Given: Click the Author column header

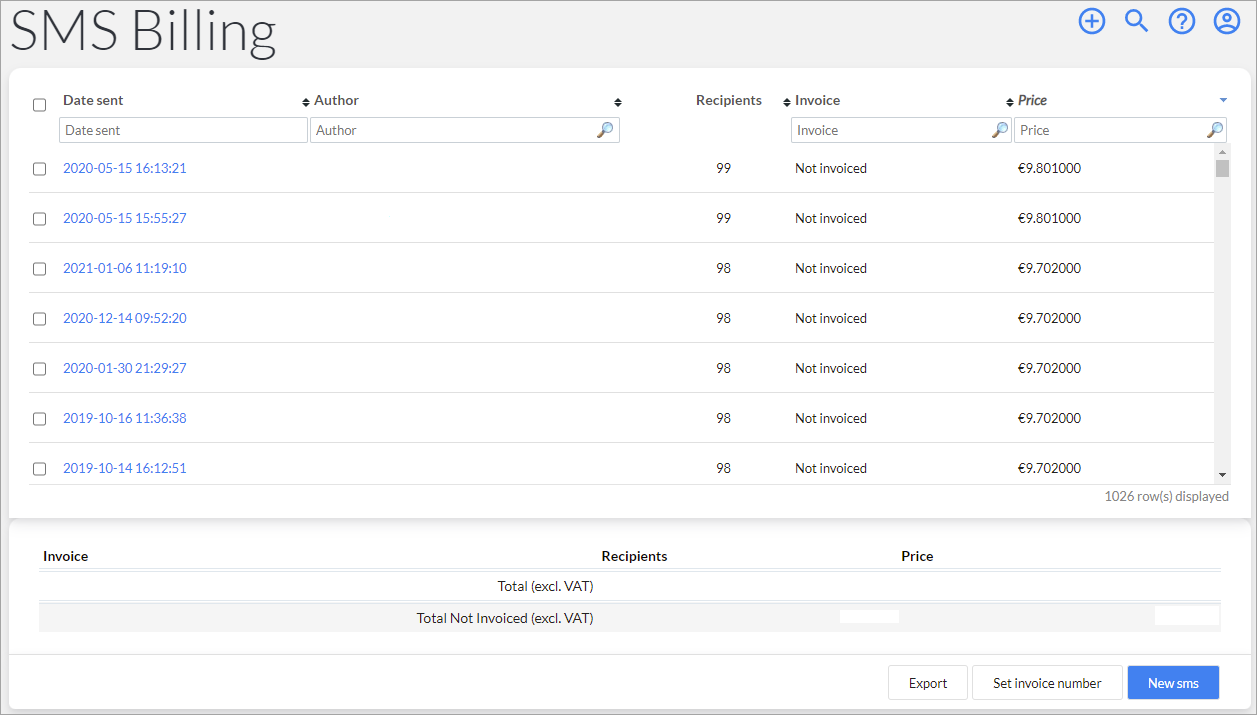Looking at the screenshot, I should coord(336,100).
